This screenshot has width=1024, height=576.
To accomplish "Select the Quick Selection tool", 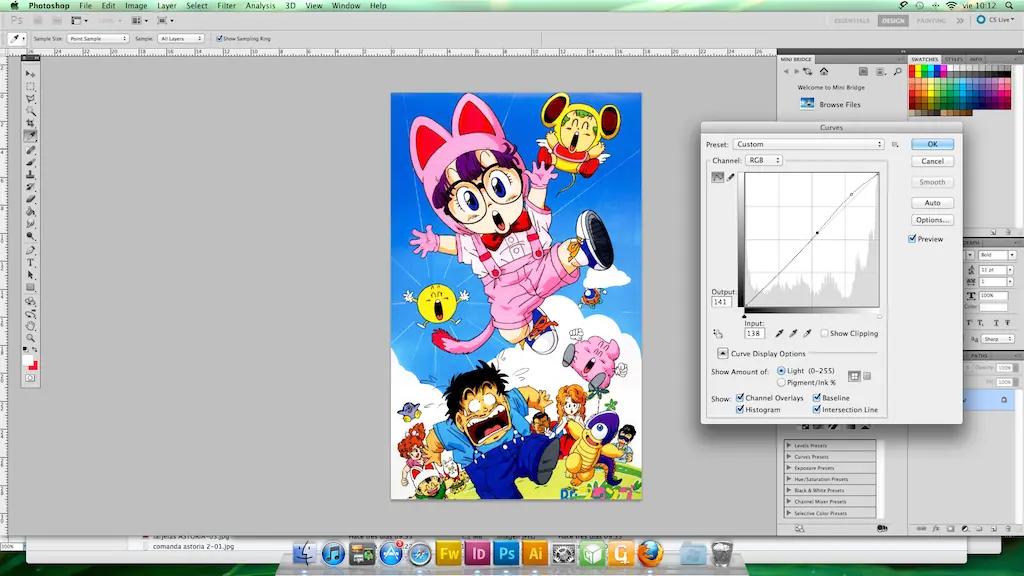I will tap(30, 111).
